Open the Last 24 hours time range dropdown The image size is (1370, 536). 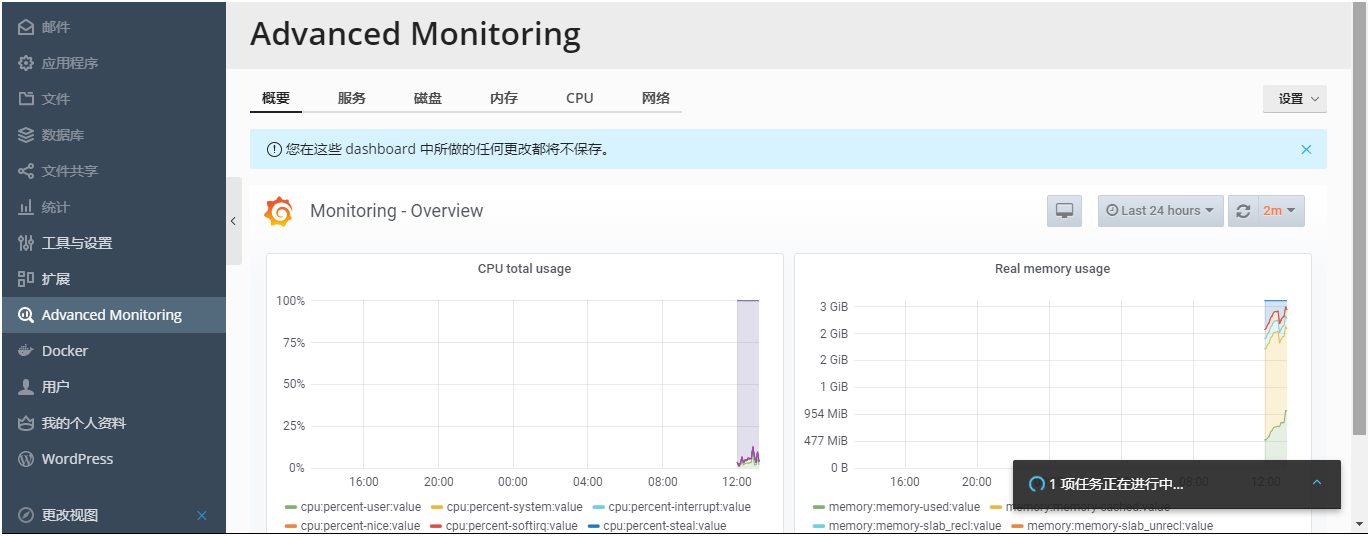(x=1160, y=211)
